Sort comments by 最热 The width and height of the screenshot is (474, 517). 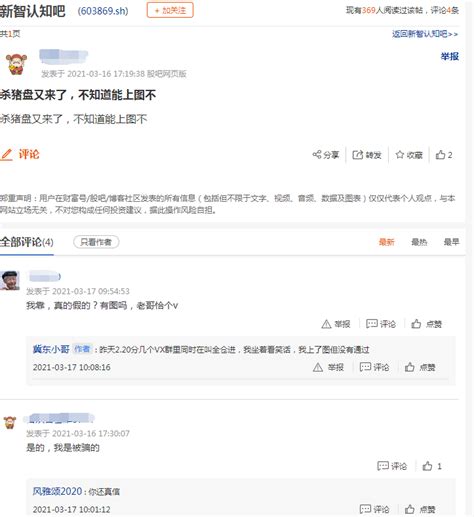419,242
